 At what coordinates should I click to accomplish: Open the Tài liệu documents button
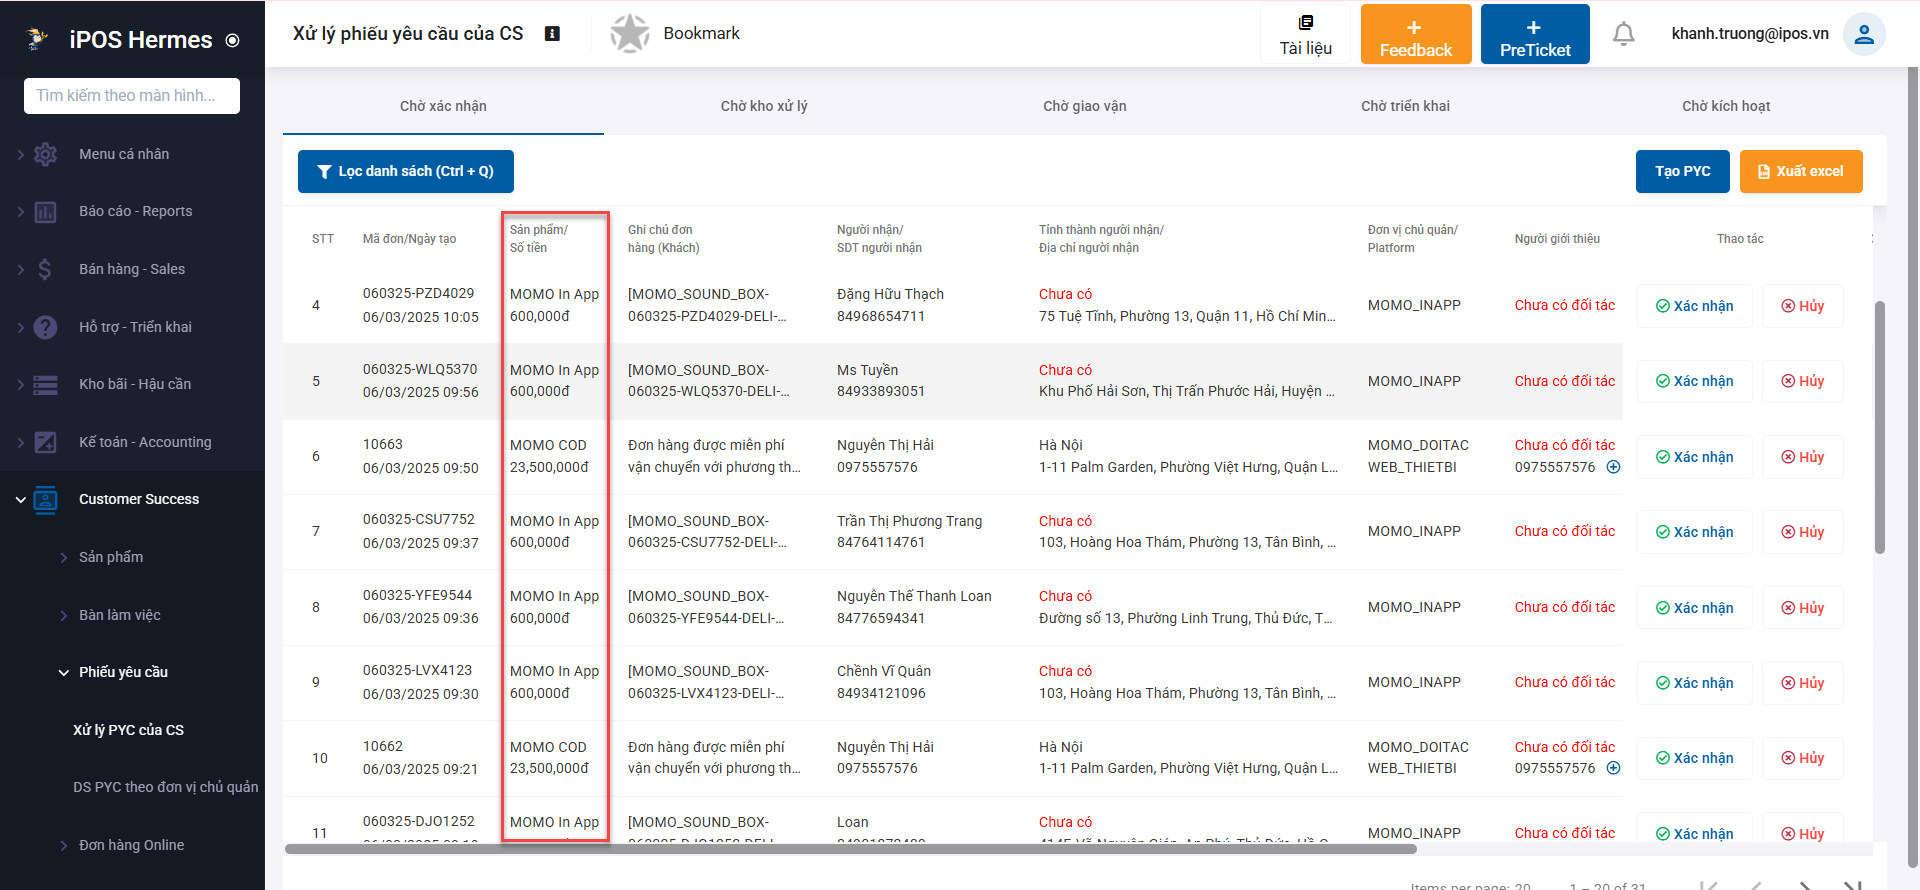(1305, 34)
